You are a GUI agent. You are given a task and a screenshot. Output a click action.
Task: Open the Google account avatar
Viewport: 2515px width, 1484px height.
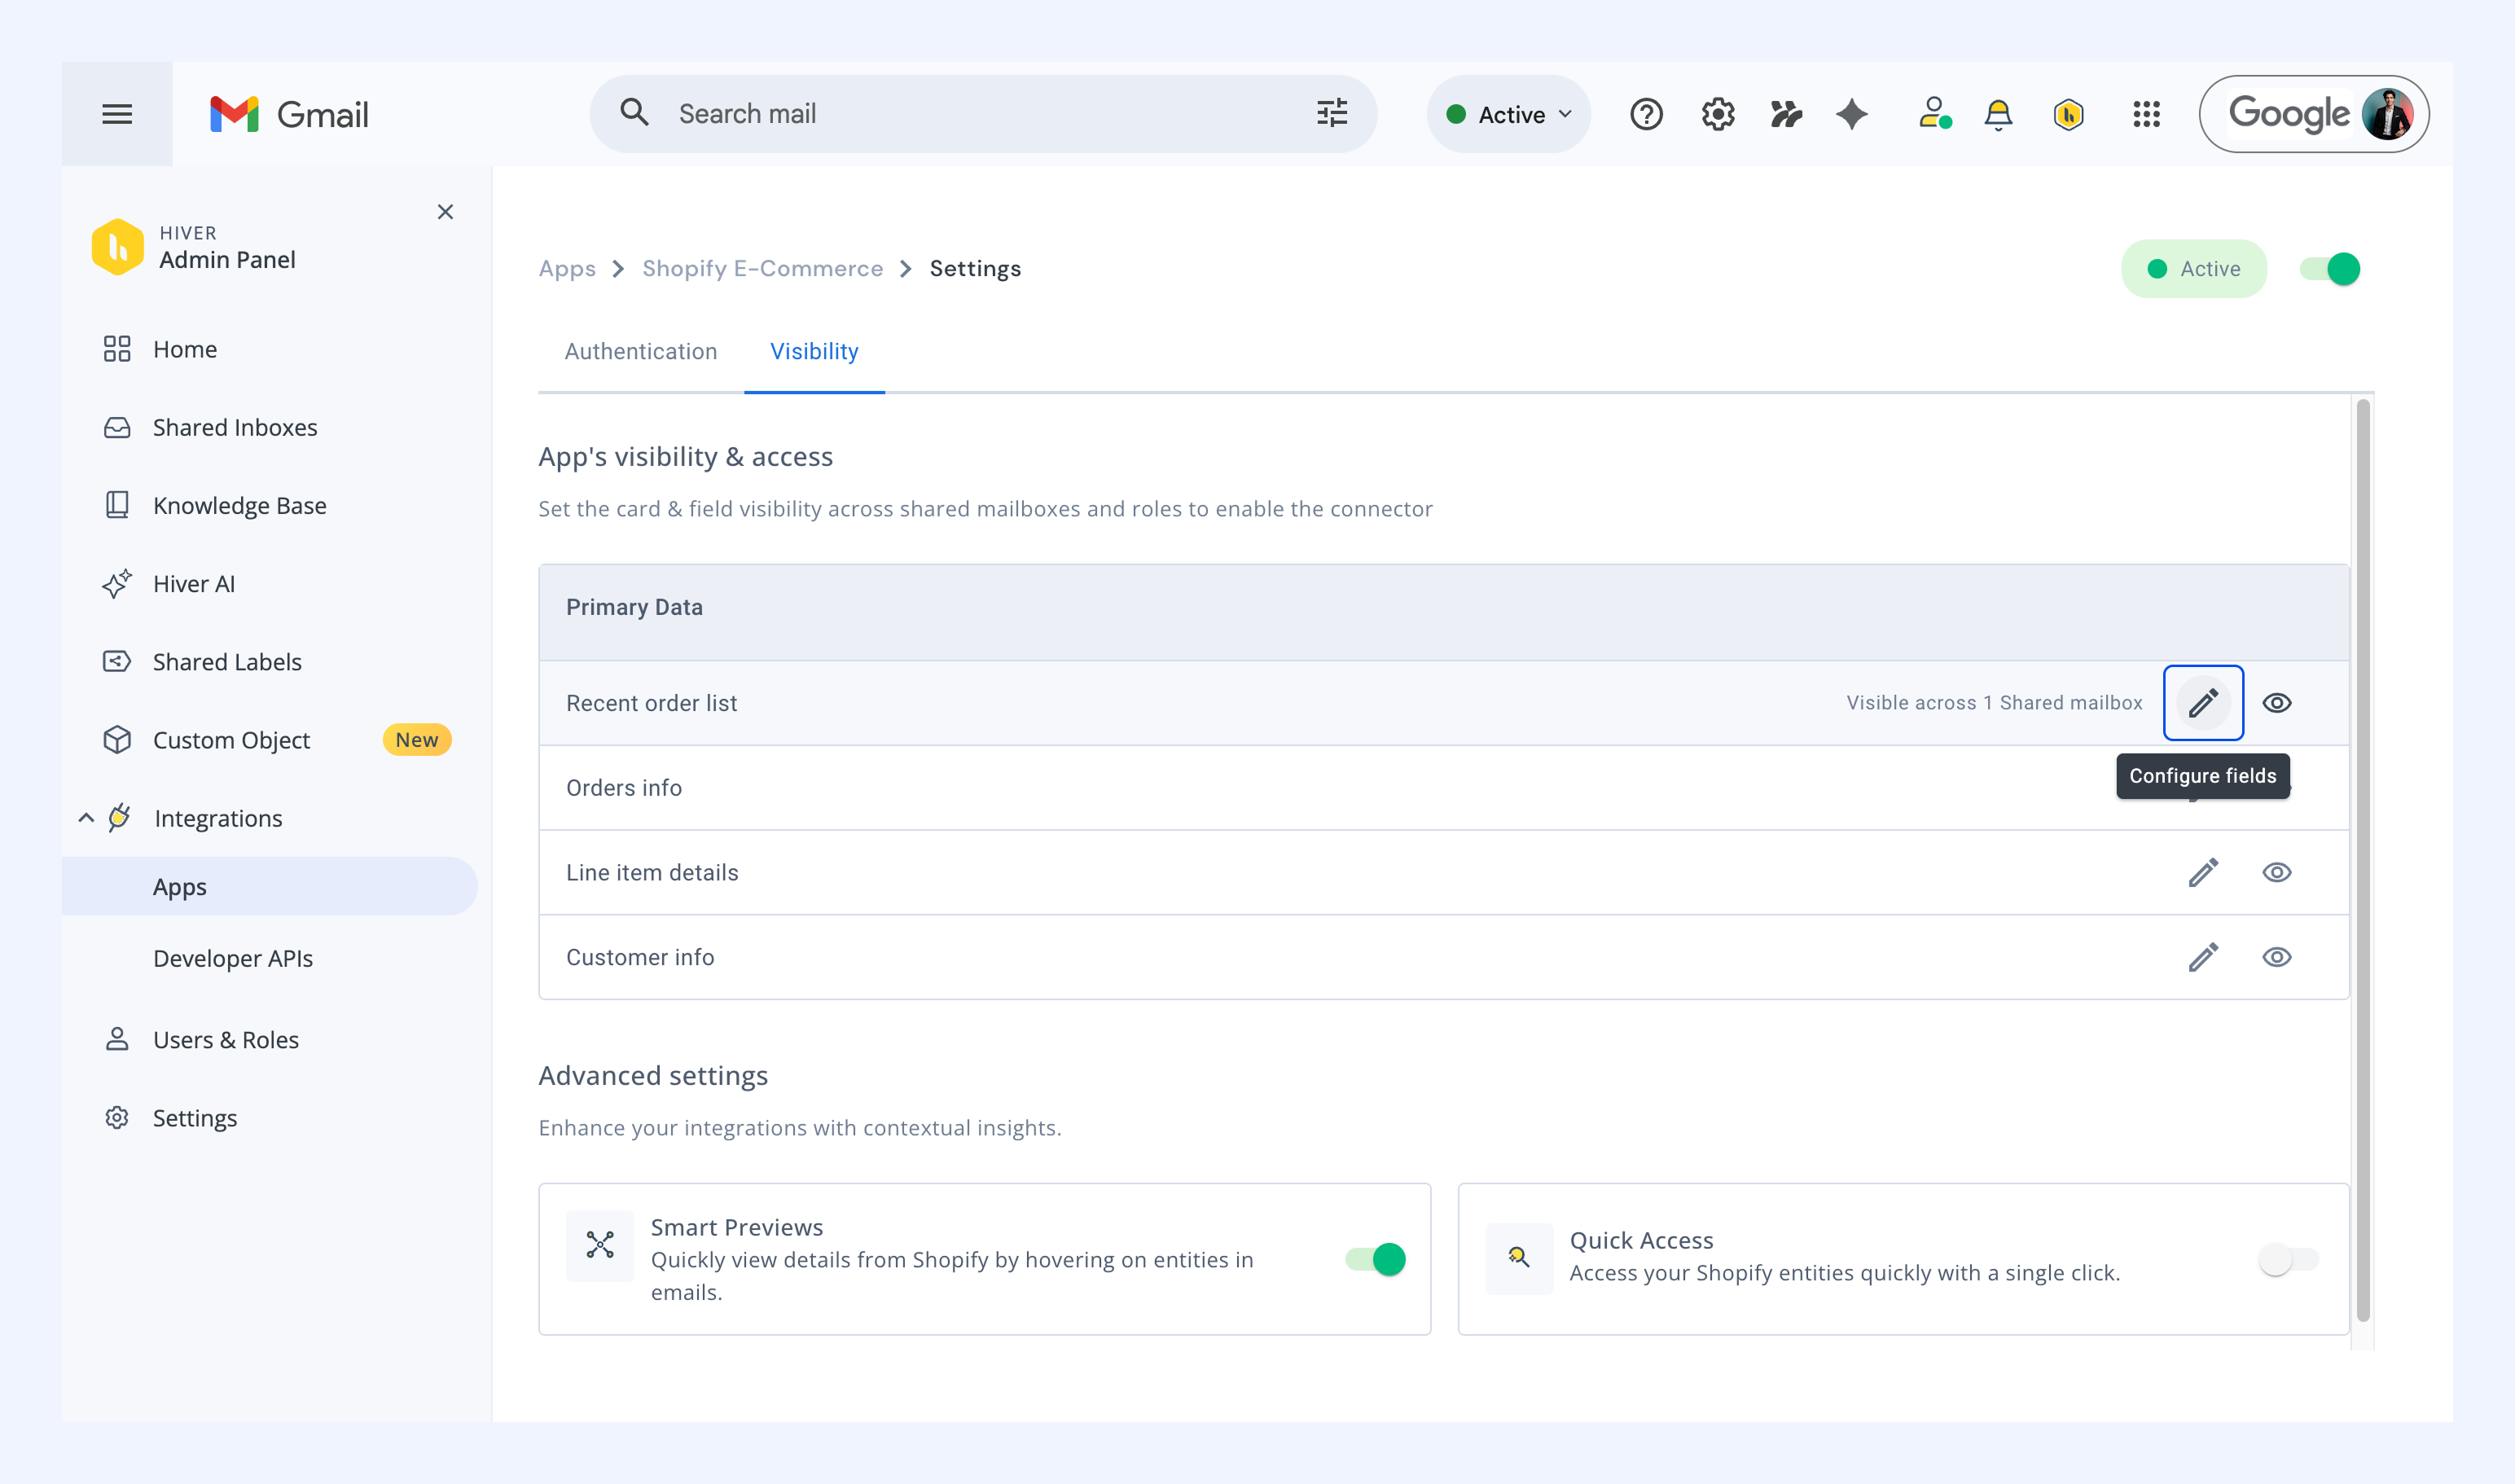tap(2387, 114)
